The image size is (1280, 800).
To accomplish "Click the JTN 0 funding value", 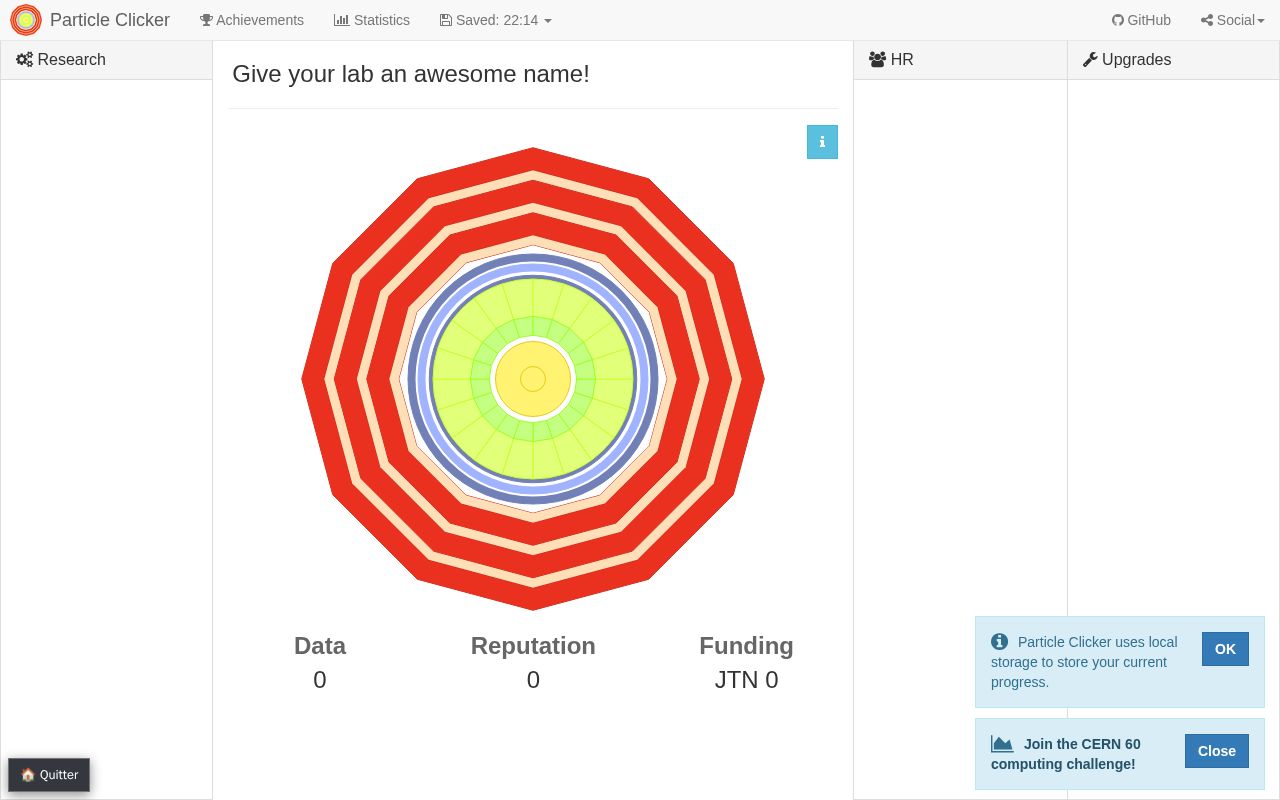I will pyautogui.click(x=746, y=680).
